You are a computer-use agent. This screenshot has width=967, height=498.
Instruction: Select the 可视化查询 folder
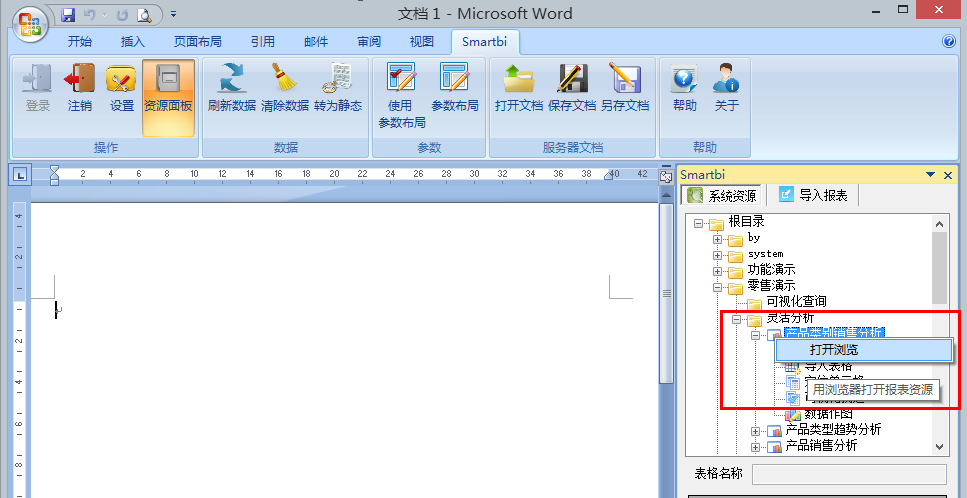[796, 301]
